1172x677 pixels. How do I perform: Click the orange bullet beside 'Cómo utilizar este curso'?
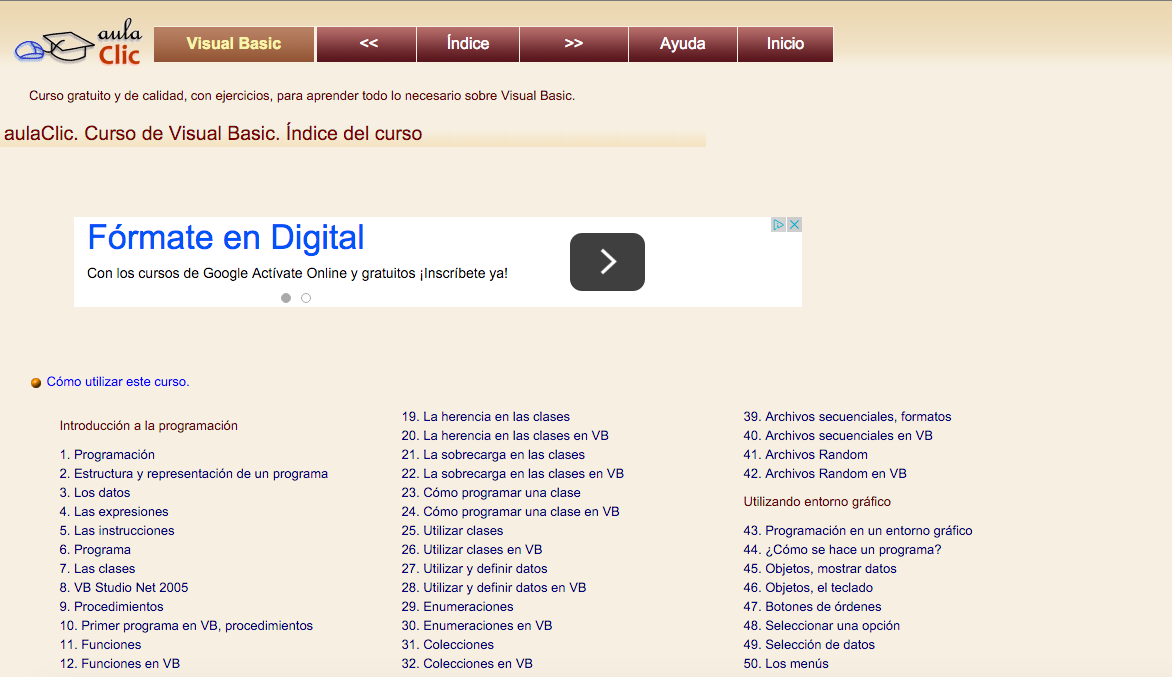36,382
